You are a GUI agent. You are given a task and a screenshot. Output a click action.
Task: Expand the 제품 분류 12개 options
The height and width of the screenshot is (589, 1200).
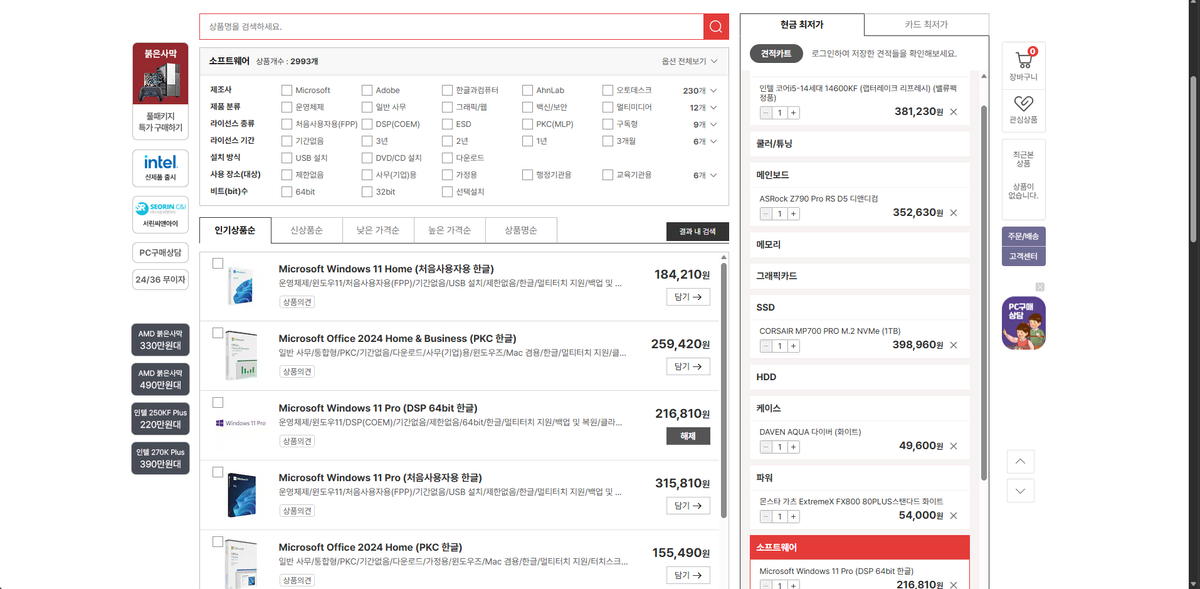(x=705, y=107)
